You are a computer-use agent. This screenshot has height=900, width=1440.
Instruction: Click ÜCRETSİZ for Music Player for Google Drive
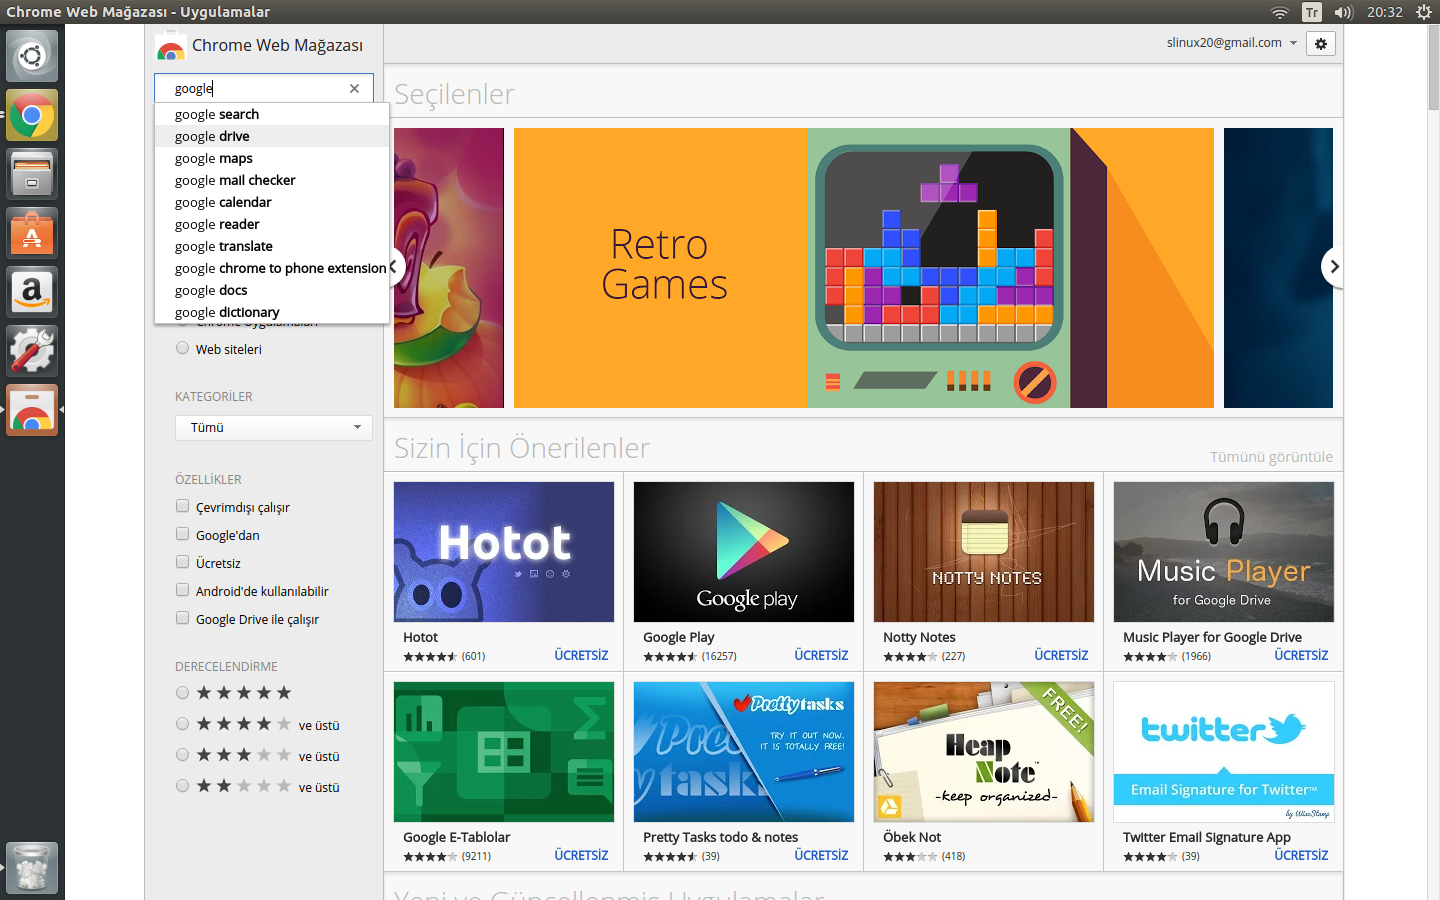(x=1301, y=655)
